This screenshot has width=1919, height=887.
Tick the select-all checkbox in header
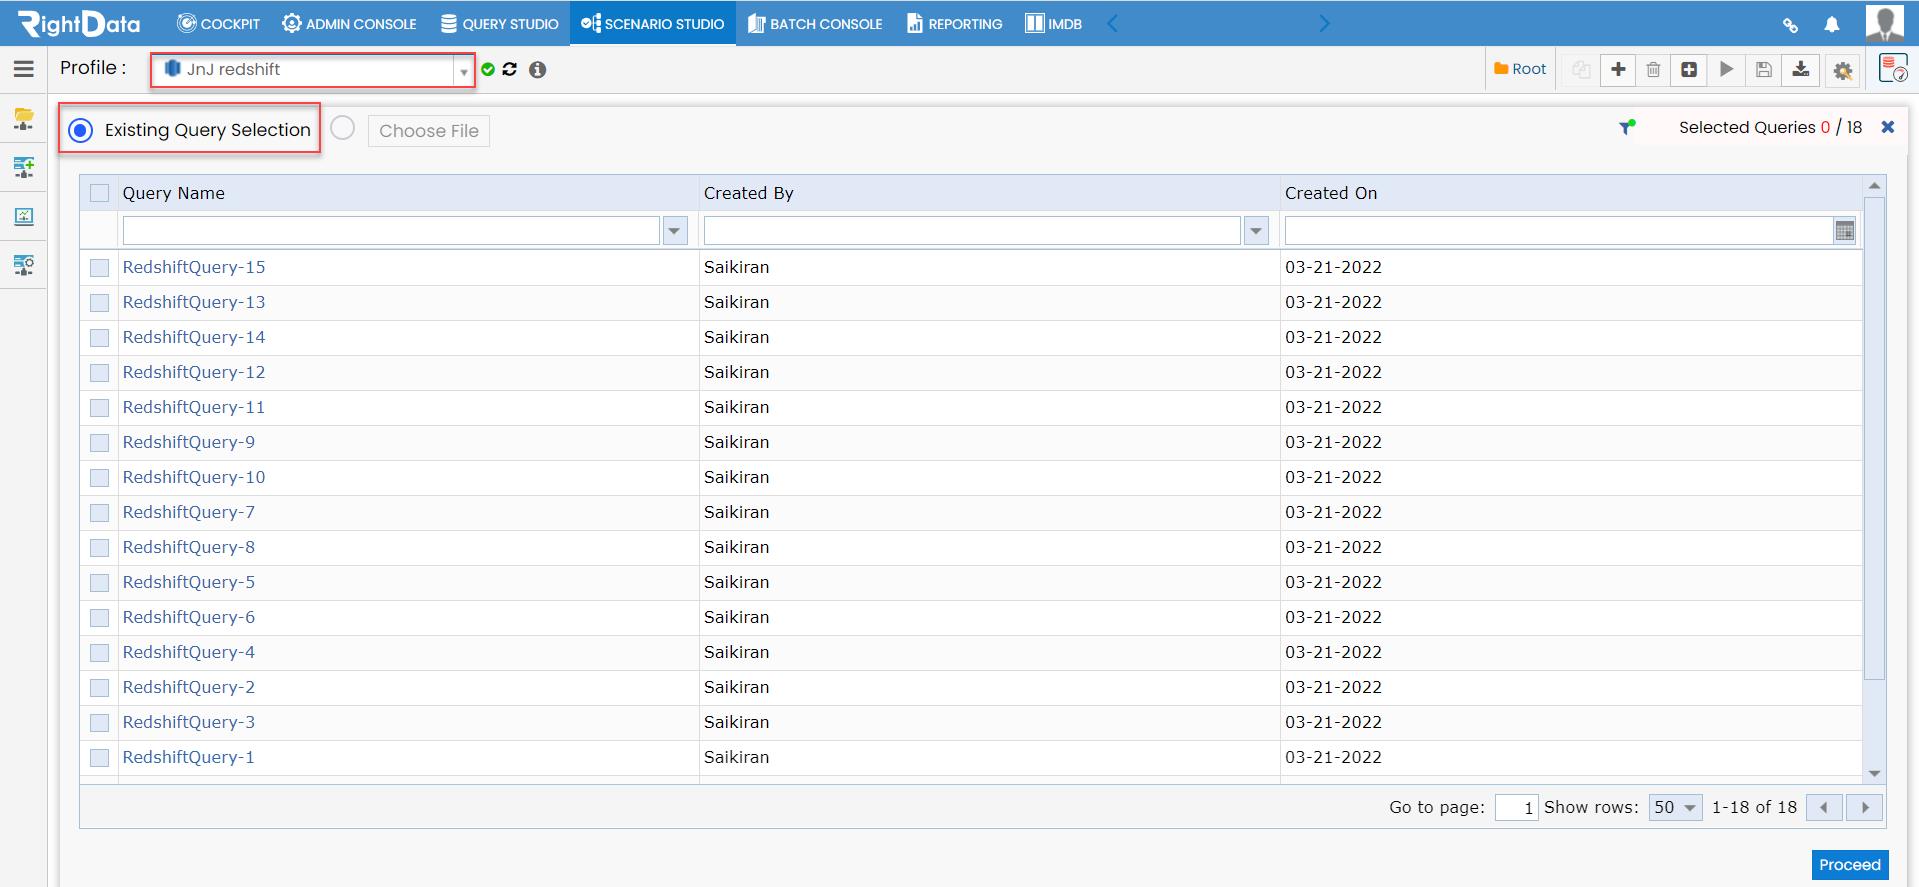100,193
